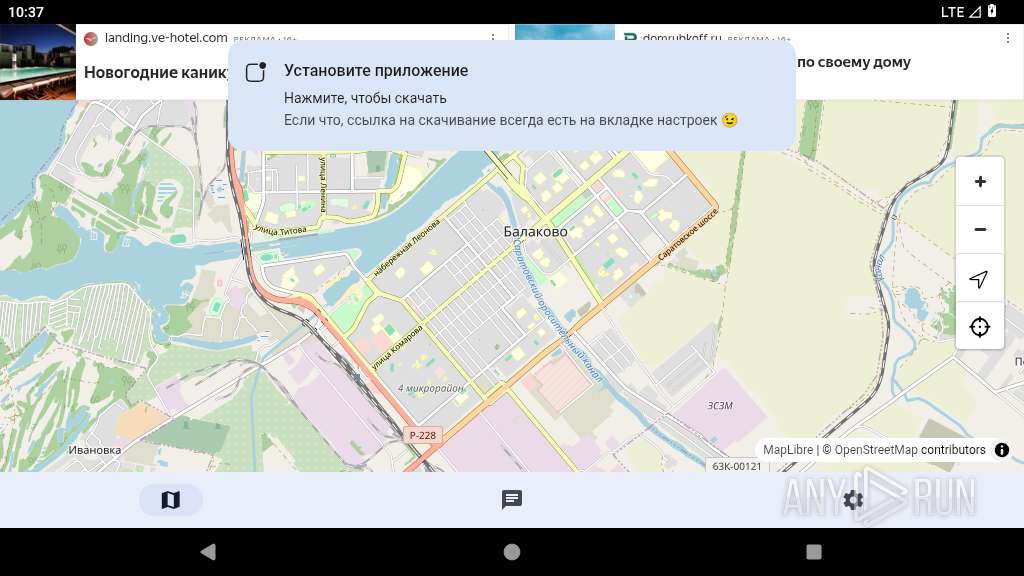Tap the battery icon in status bar

(992, 11)
